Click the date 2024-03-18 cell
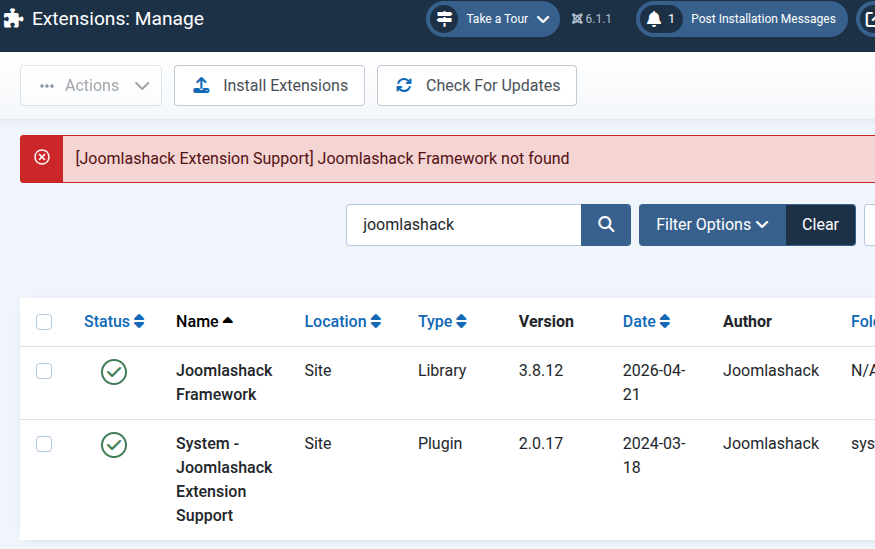The image size is (875, 549). click(654, 455)
